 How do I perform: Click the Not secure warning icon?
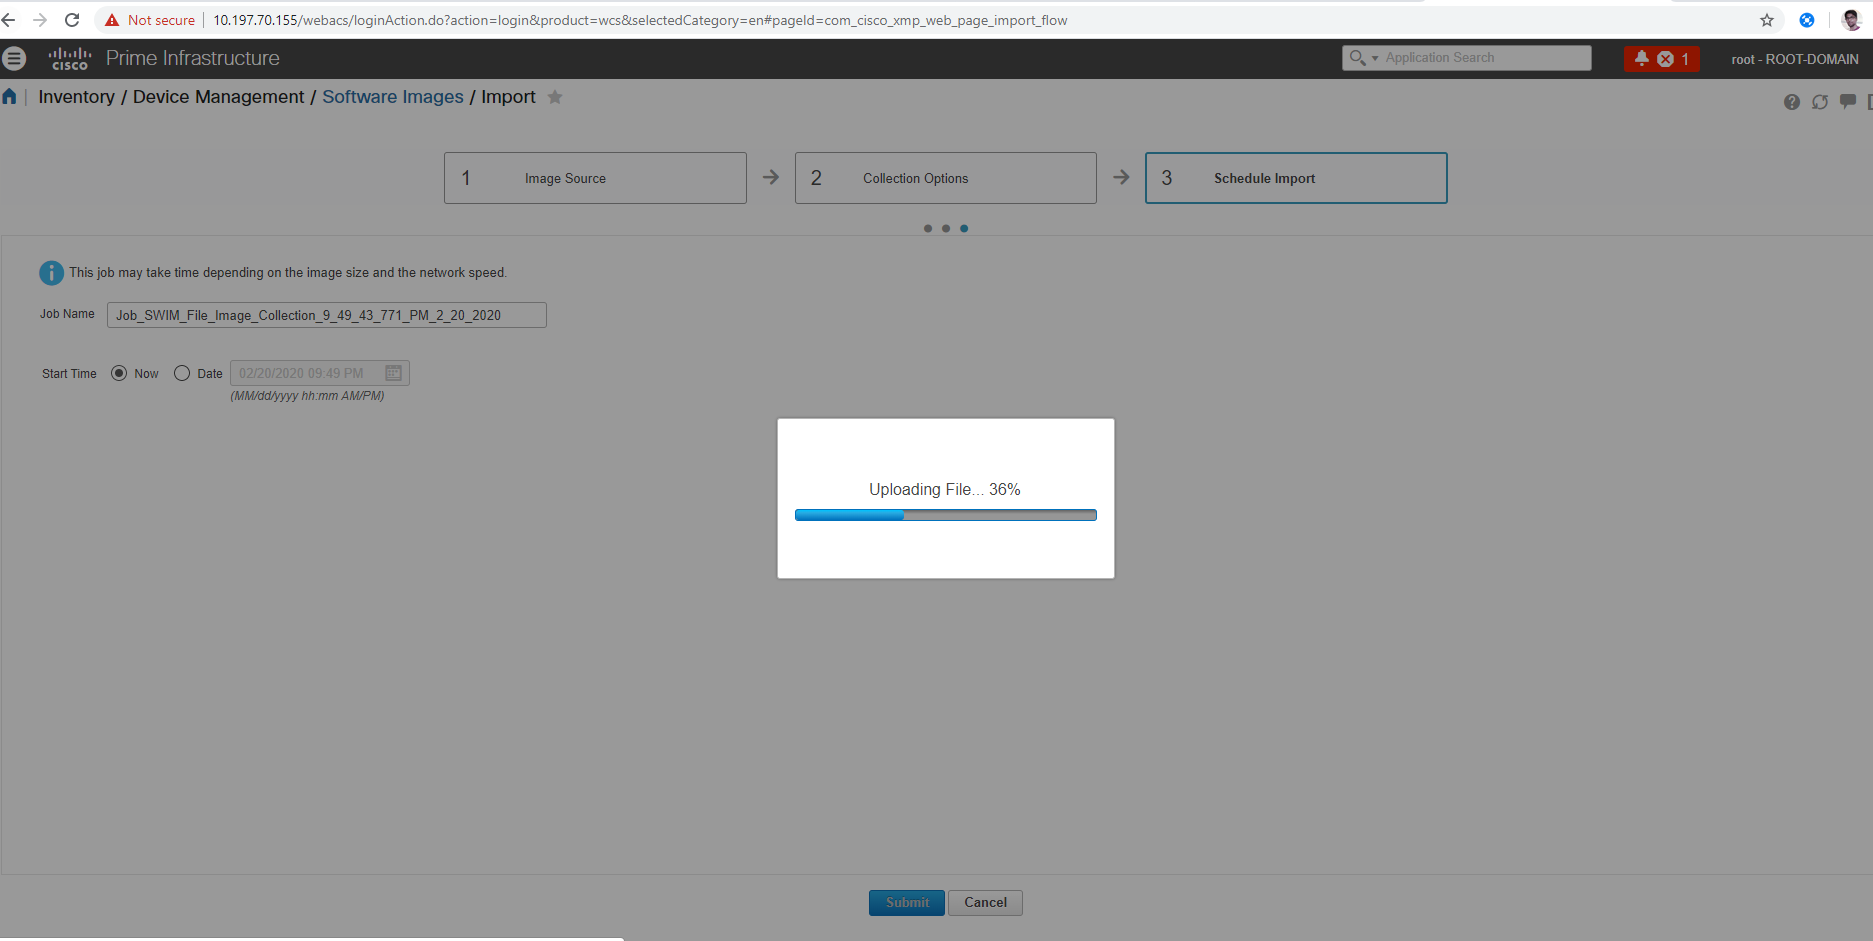(x=112, y=20)
